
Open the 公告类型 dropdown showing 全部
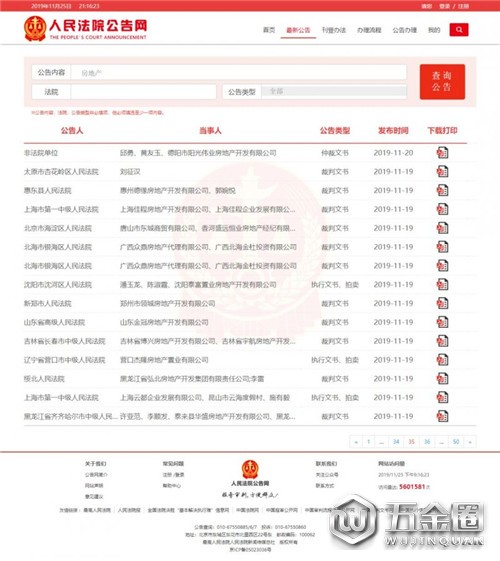(x=334, y=92)
